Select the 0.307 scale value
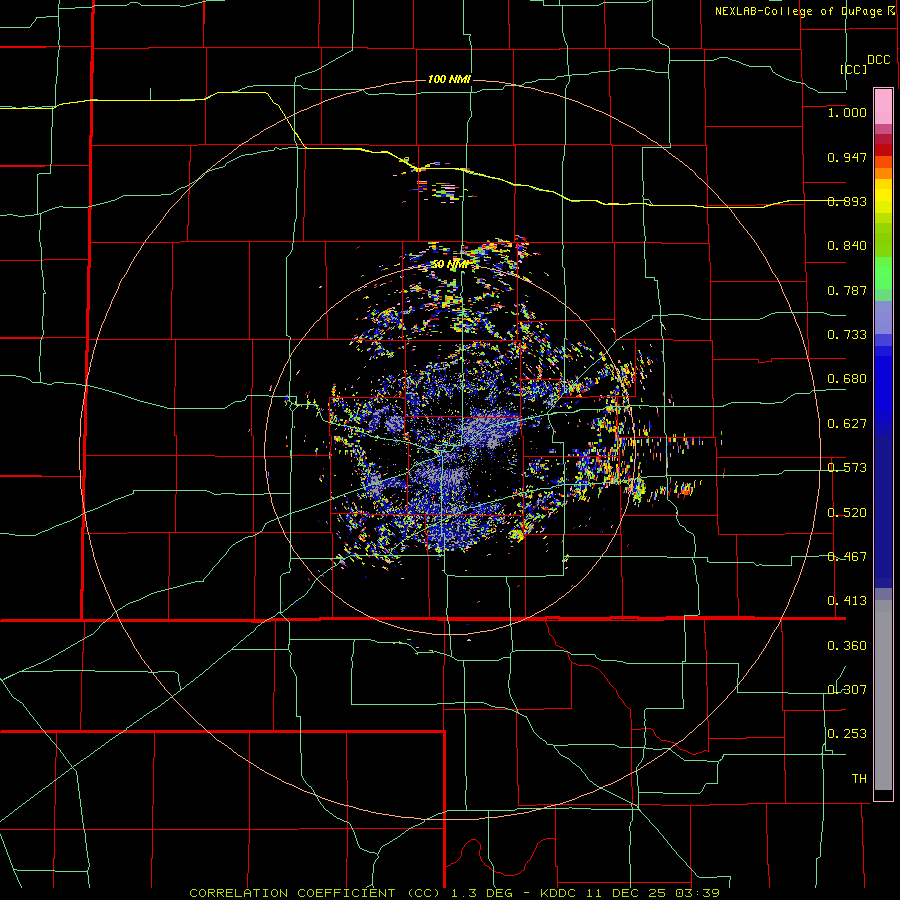 pyautogui.click(x=847, y=690)
